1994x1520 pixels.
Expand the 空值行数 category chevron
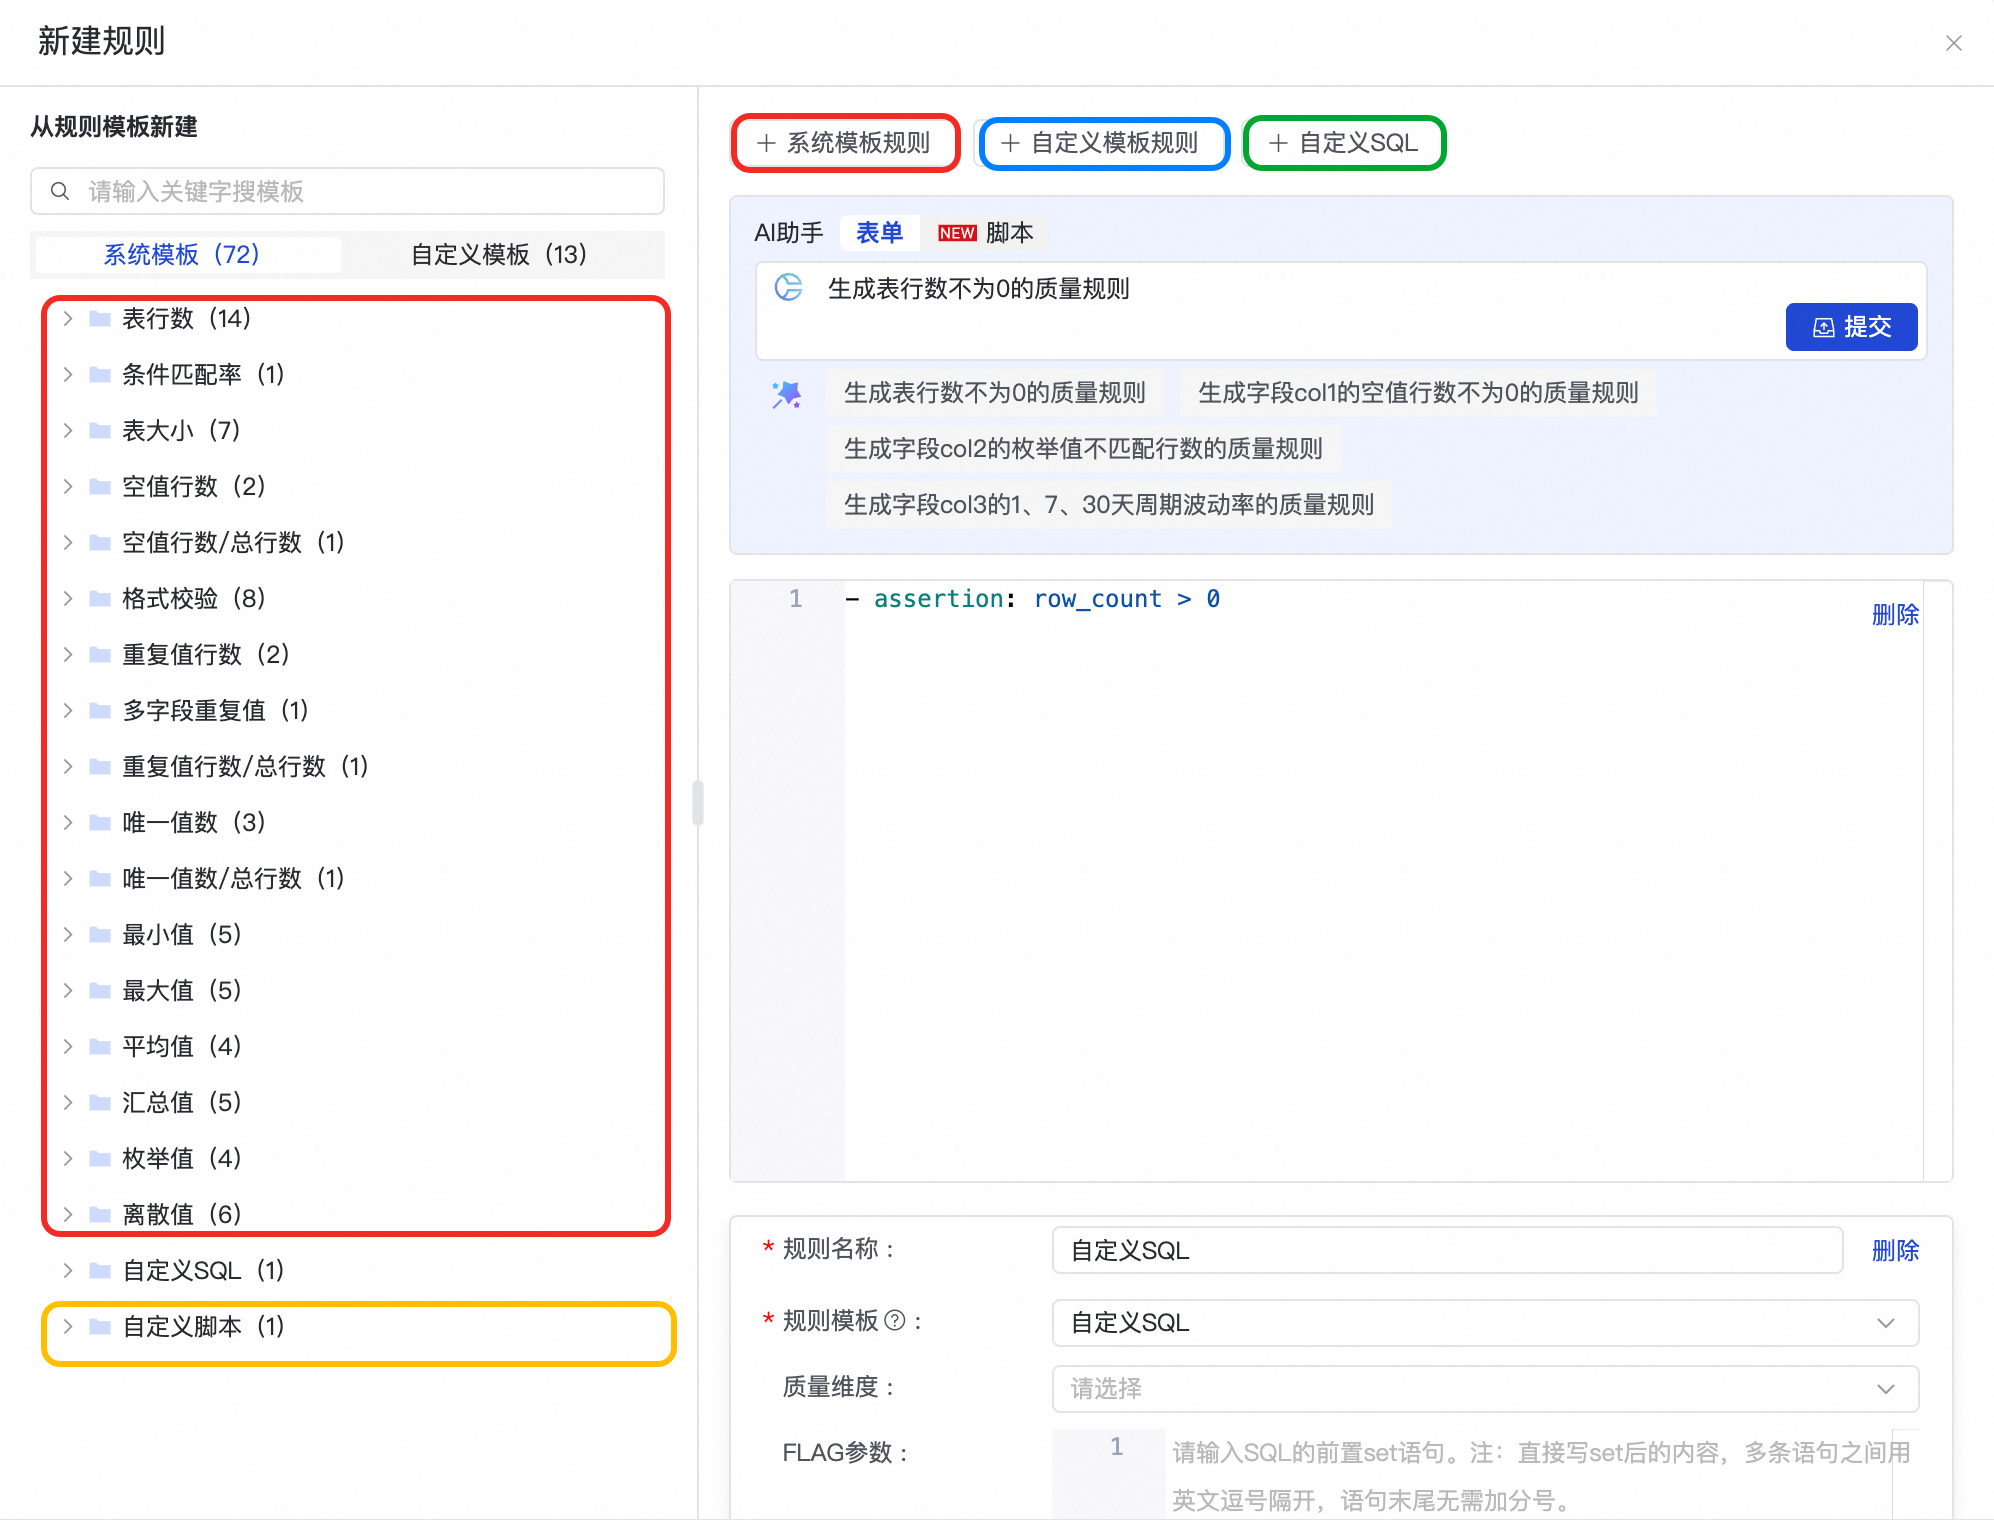[x=68, y=486]
